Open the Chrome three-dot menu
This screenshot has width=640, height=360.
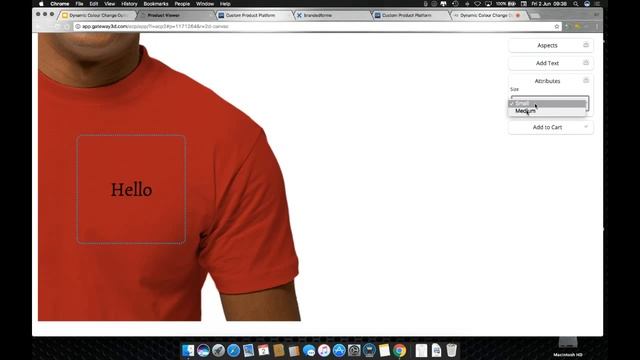point(597,27)
